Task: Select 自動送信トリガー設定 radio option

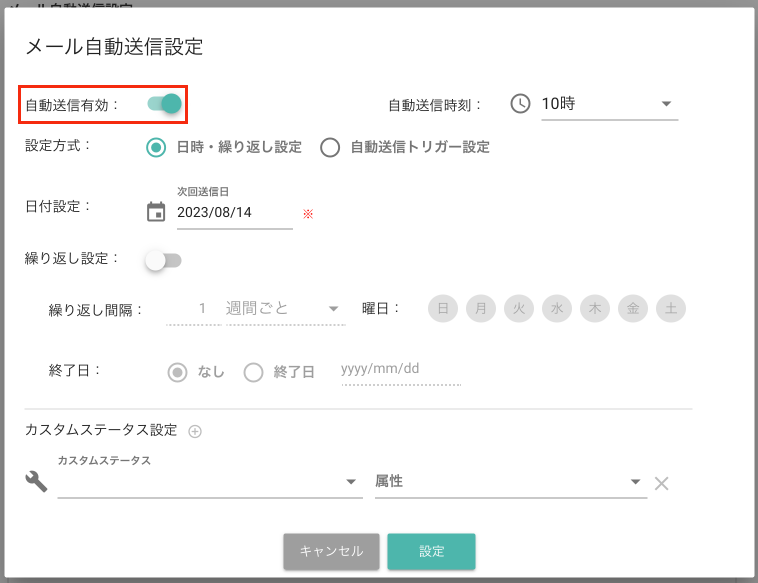Action: pyautogui.click(x=330, y=147)
